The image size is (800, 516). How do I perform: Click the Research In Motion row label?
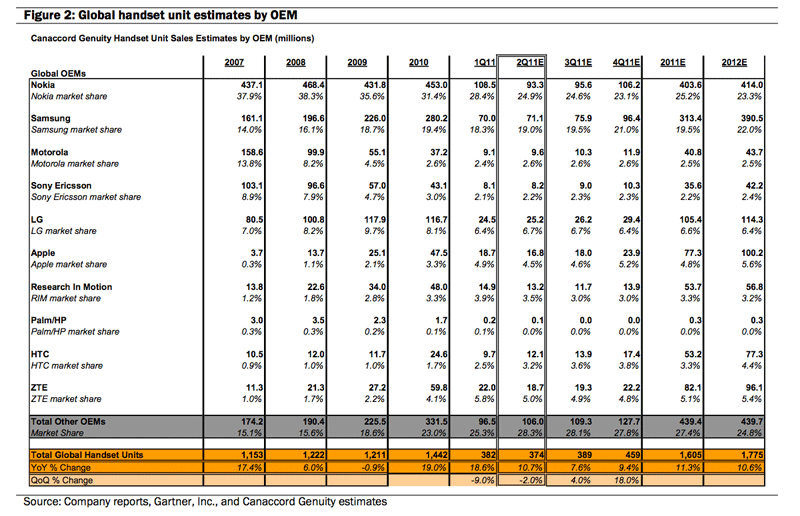coord(71,287)
